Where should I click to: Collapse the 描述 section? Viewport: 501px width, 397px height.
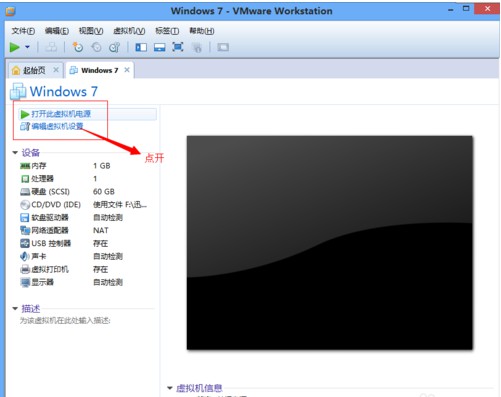[15, 309]
